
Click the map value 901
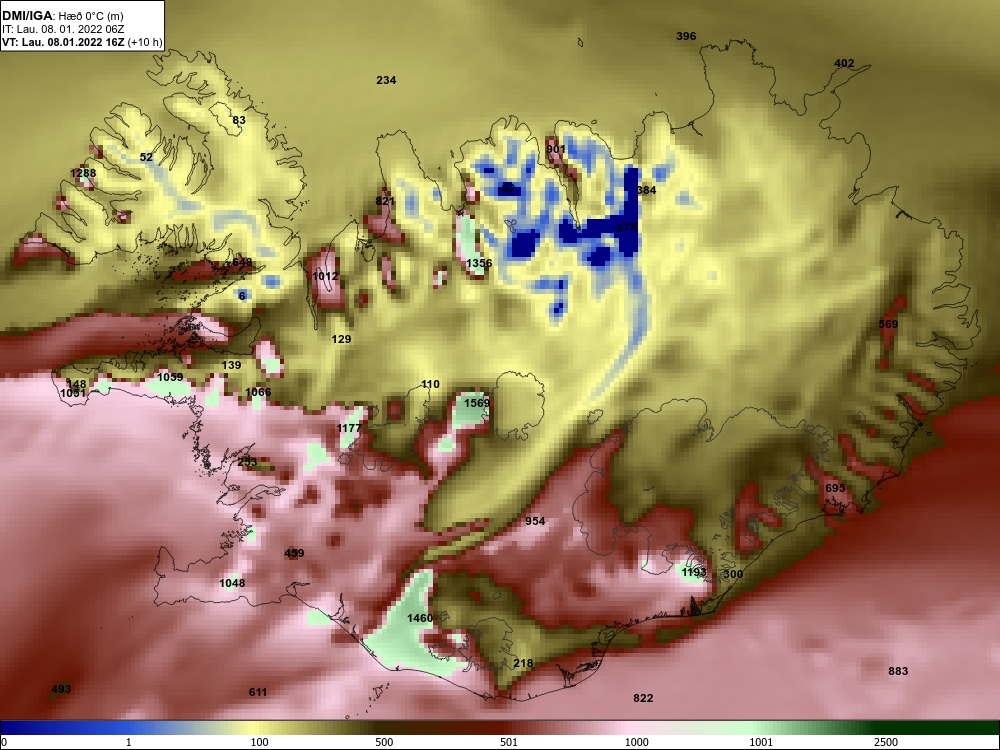556,149
